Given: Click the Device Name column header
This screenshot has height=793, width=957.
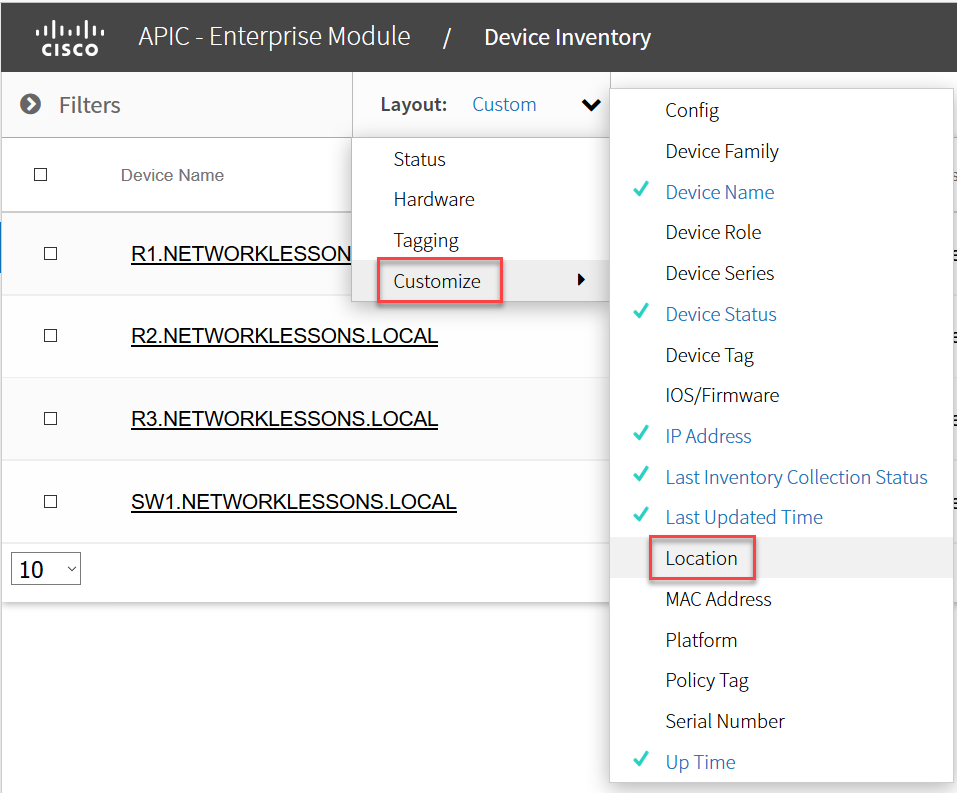Looking at the screenshot, I should tap(172, 175).
